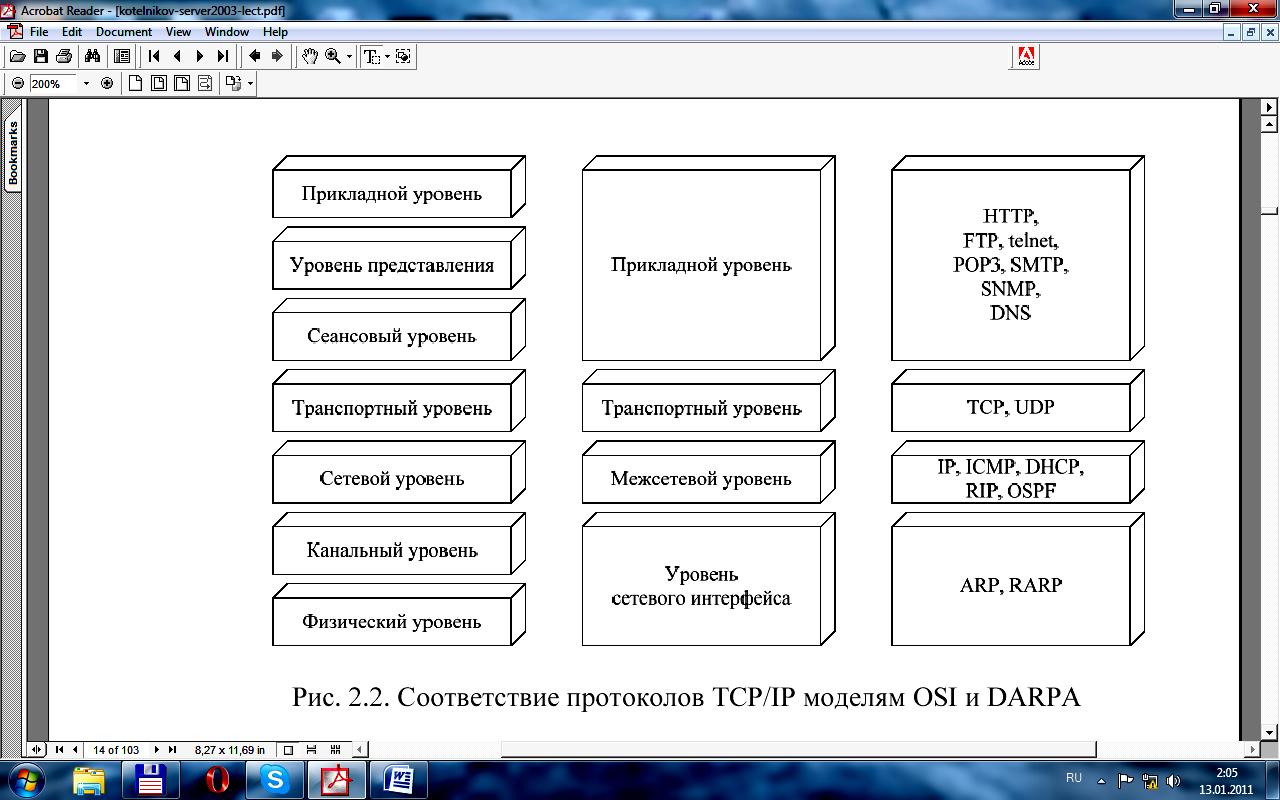
Task: Select Single Page layout in status bar
Action: click(289, 749)
